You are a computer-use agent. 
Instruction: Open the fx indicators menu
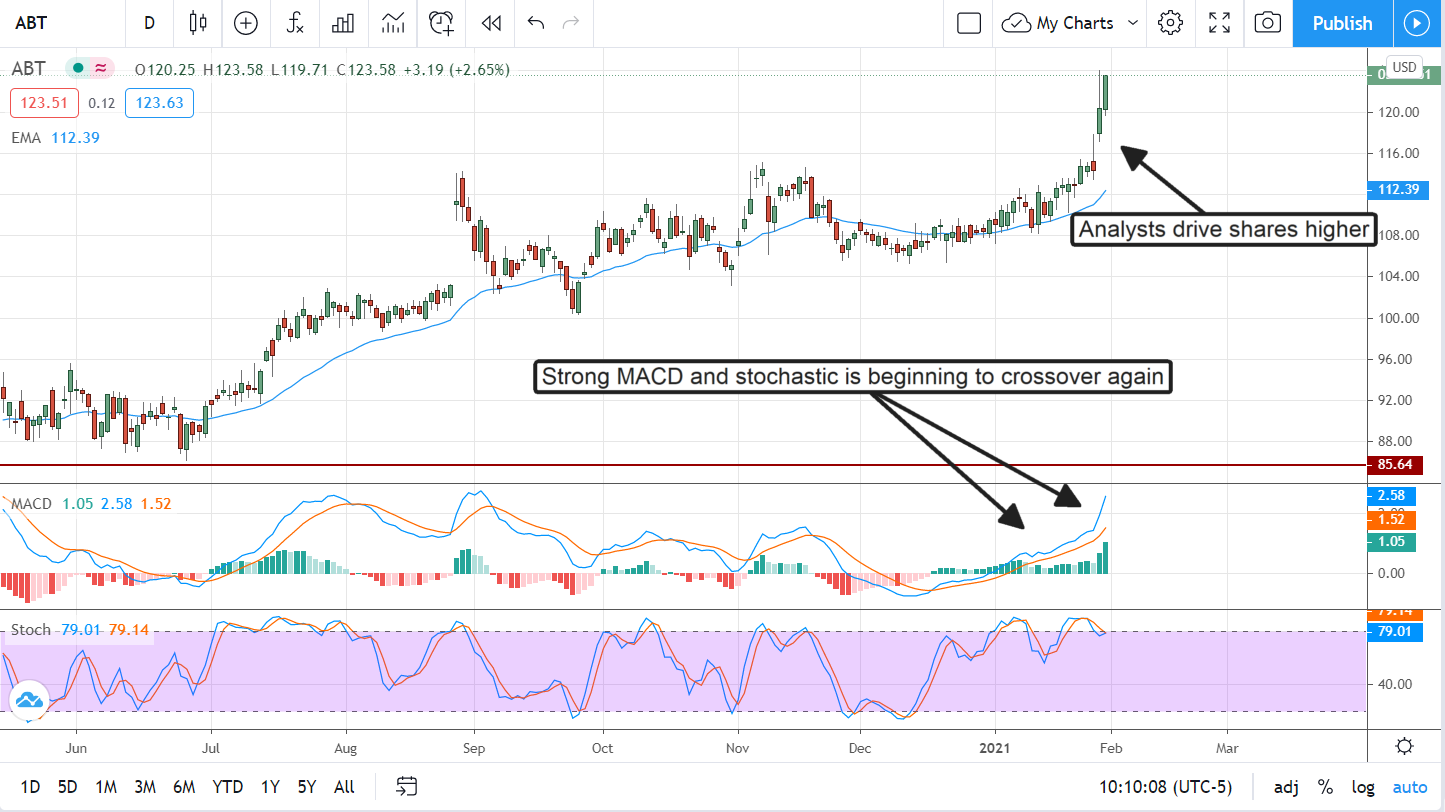(295, 23)
